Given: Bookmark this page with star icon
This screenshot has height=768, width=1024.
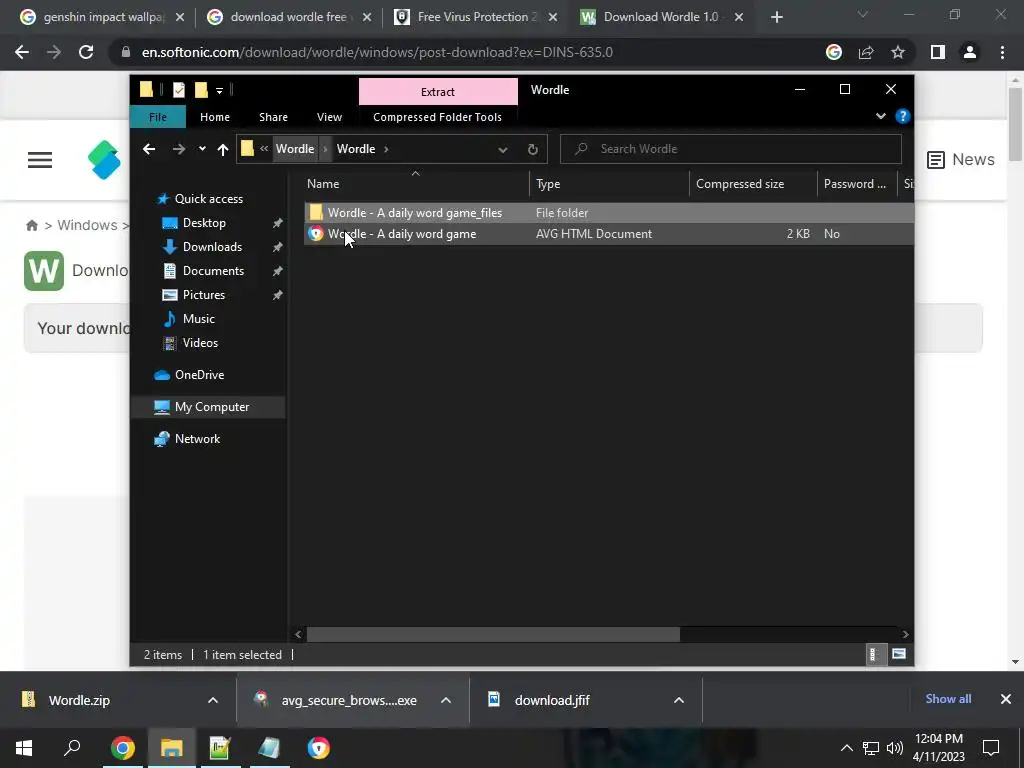Looking at the screenshot, I should point(898,52).
